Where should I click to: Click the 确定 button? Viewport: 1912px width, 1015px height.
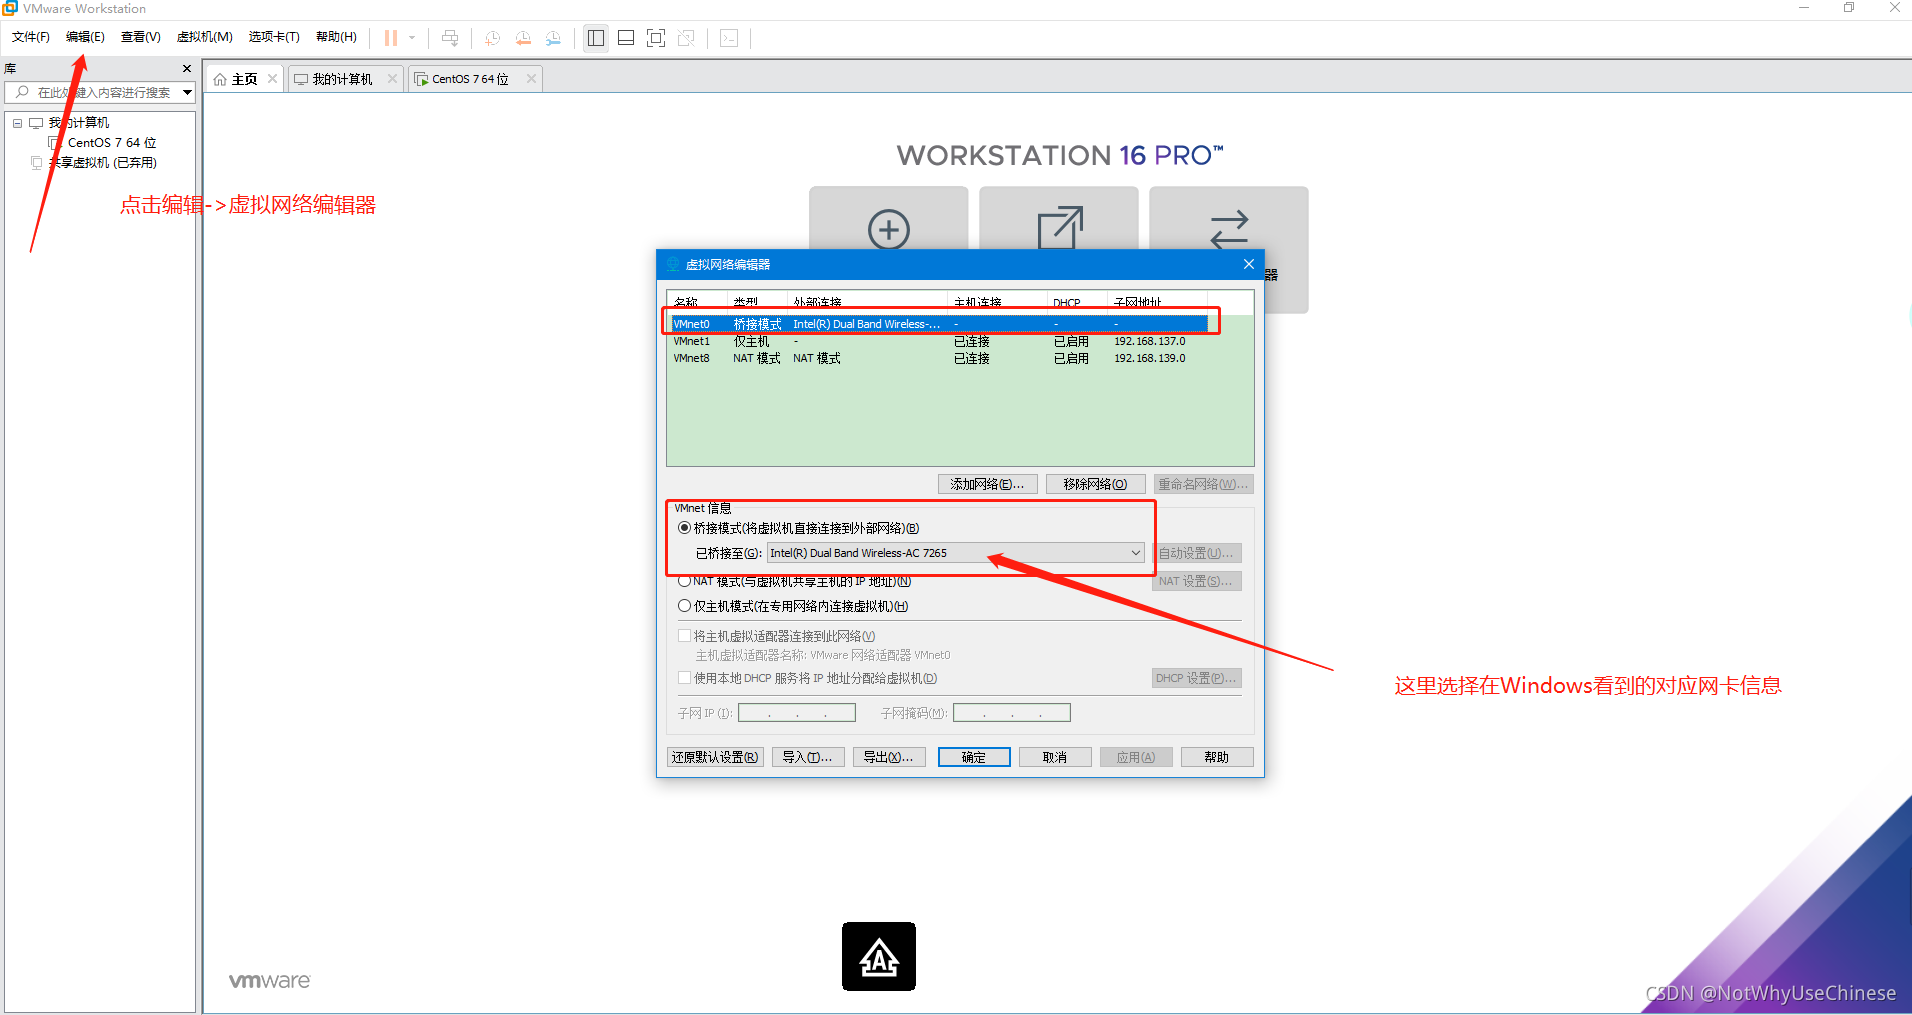click(x=974, y=757)
